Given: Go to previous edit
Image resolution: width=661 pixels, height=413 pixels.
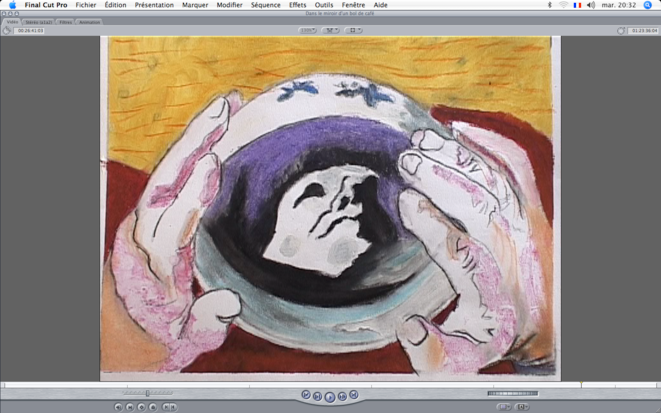Looking at the screenshot, I should pos(306,395).
